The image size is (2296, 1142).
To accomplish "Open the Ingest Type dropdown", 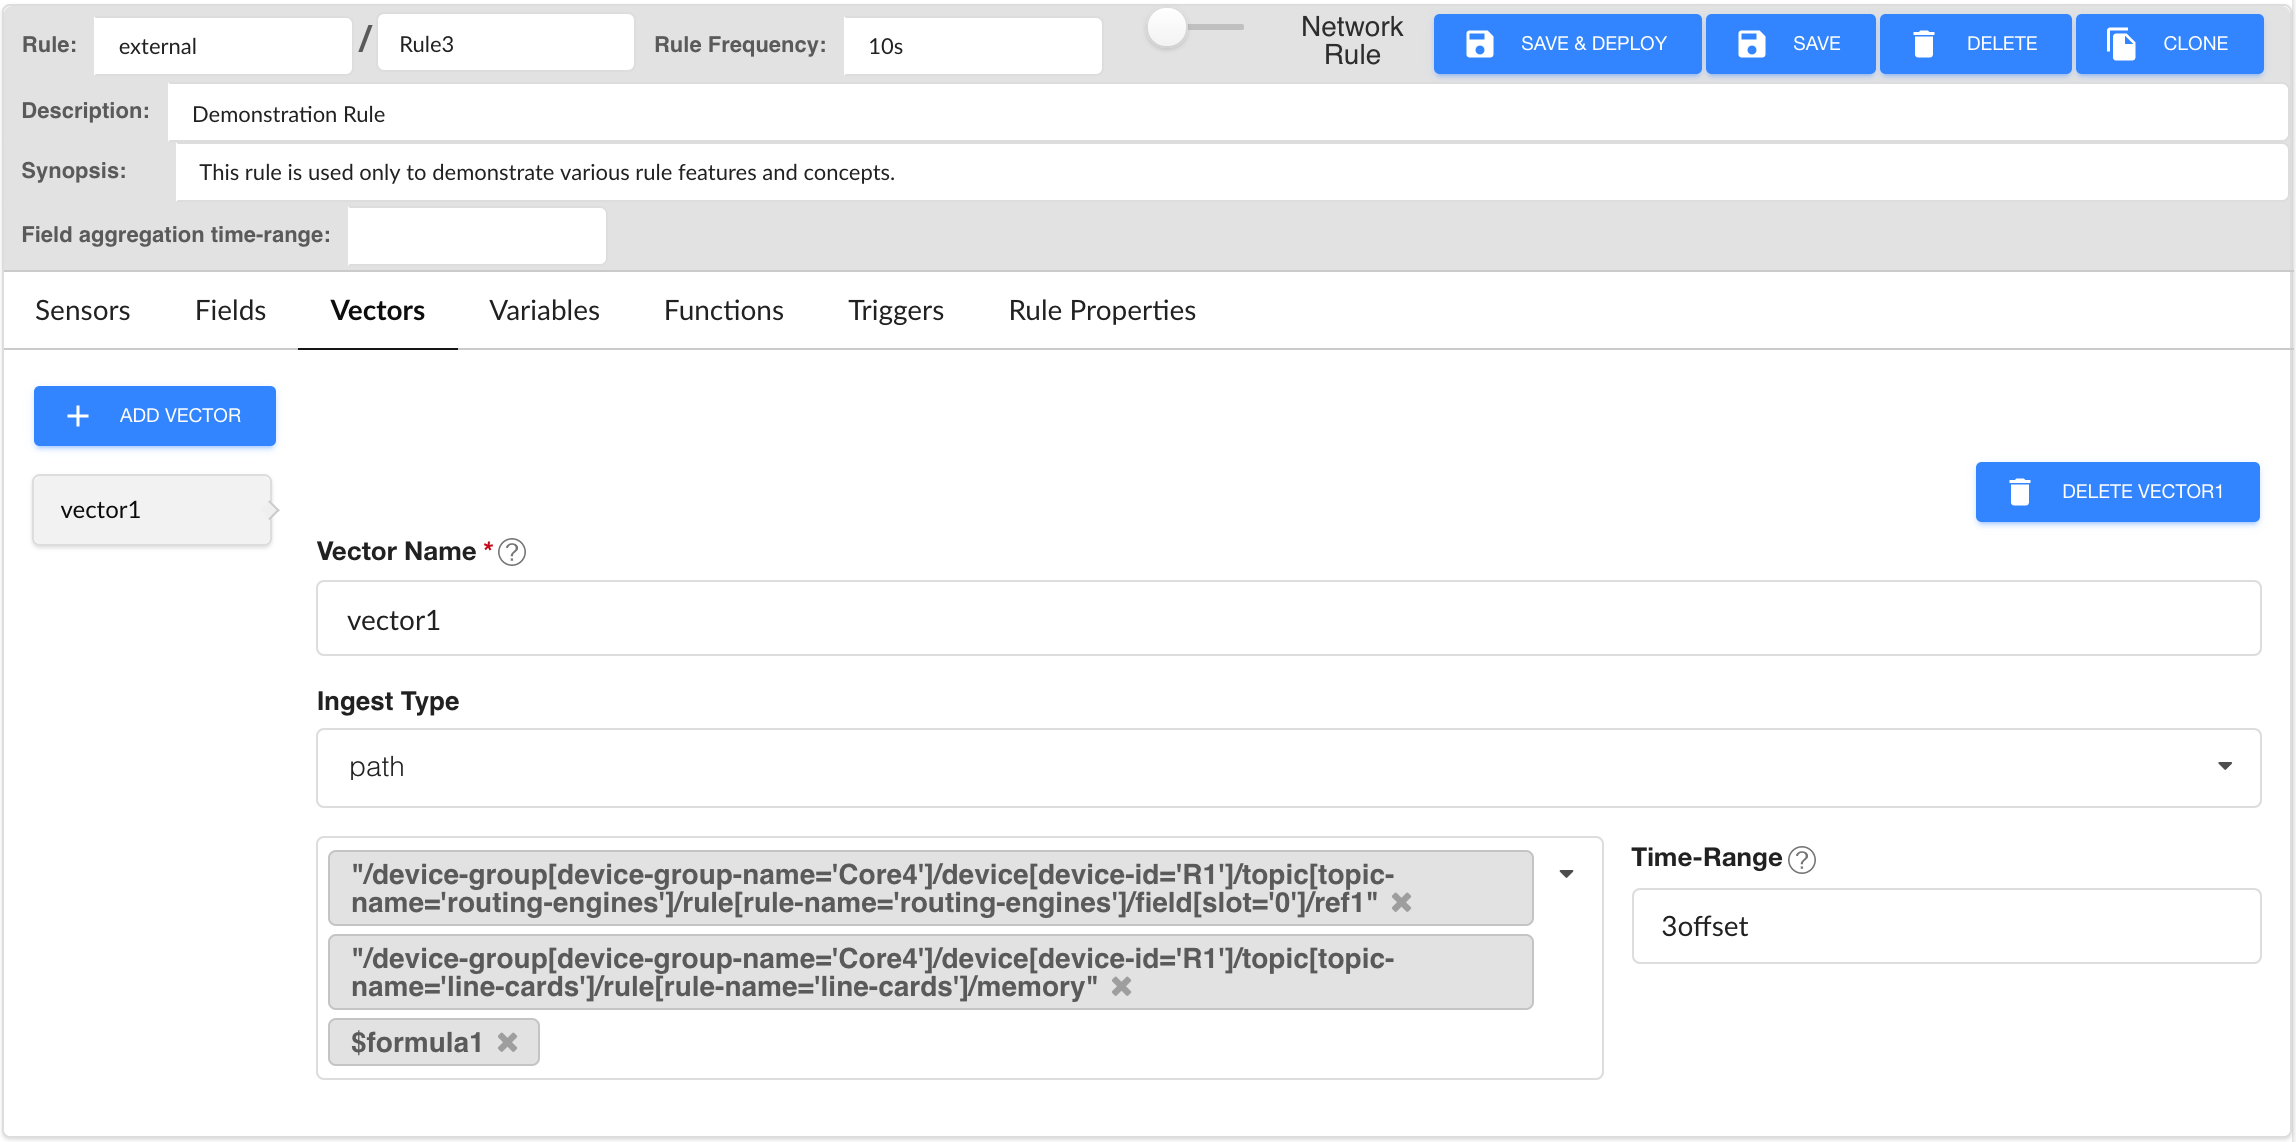I will 1288,767.
